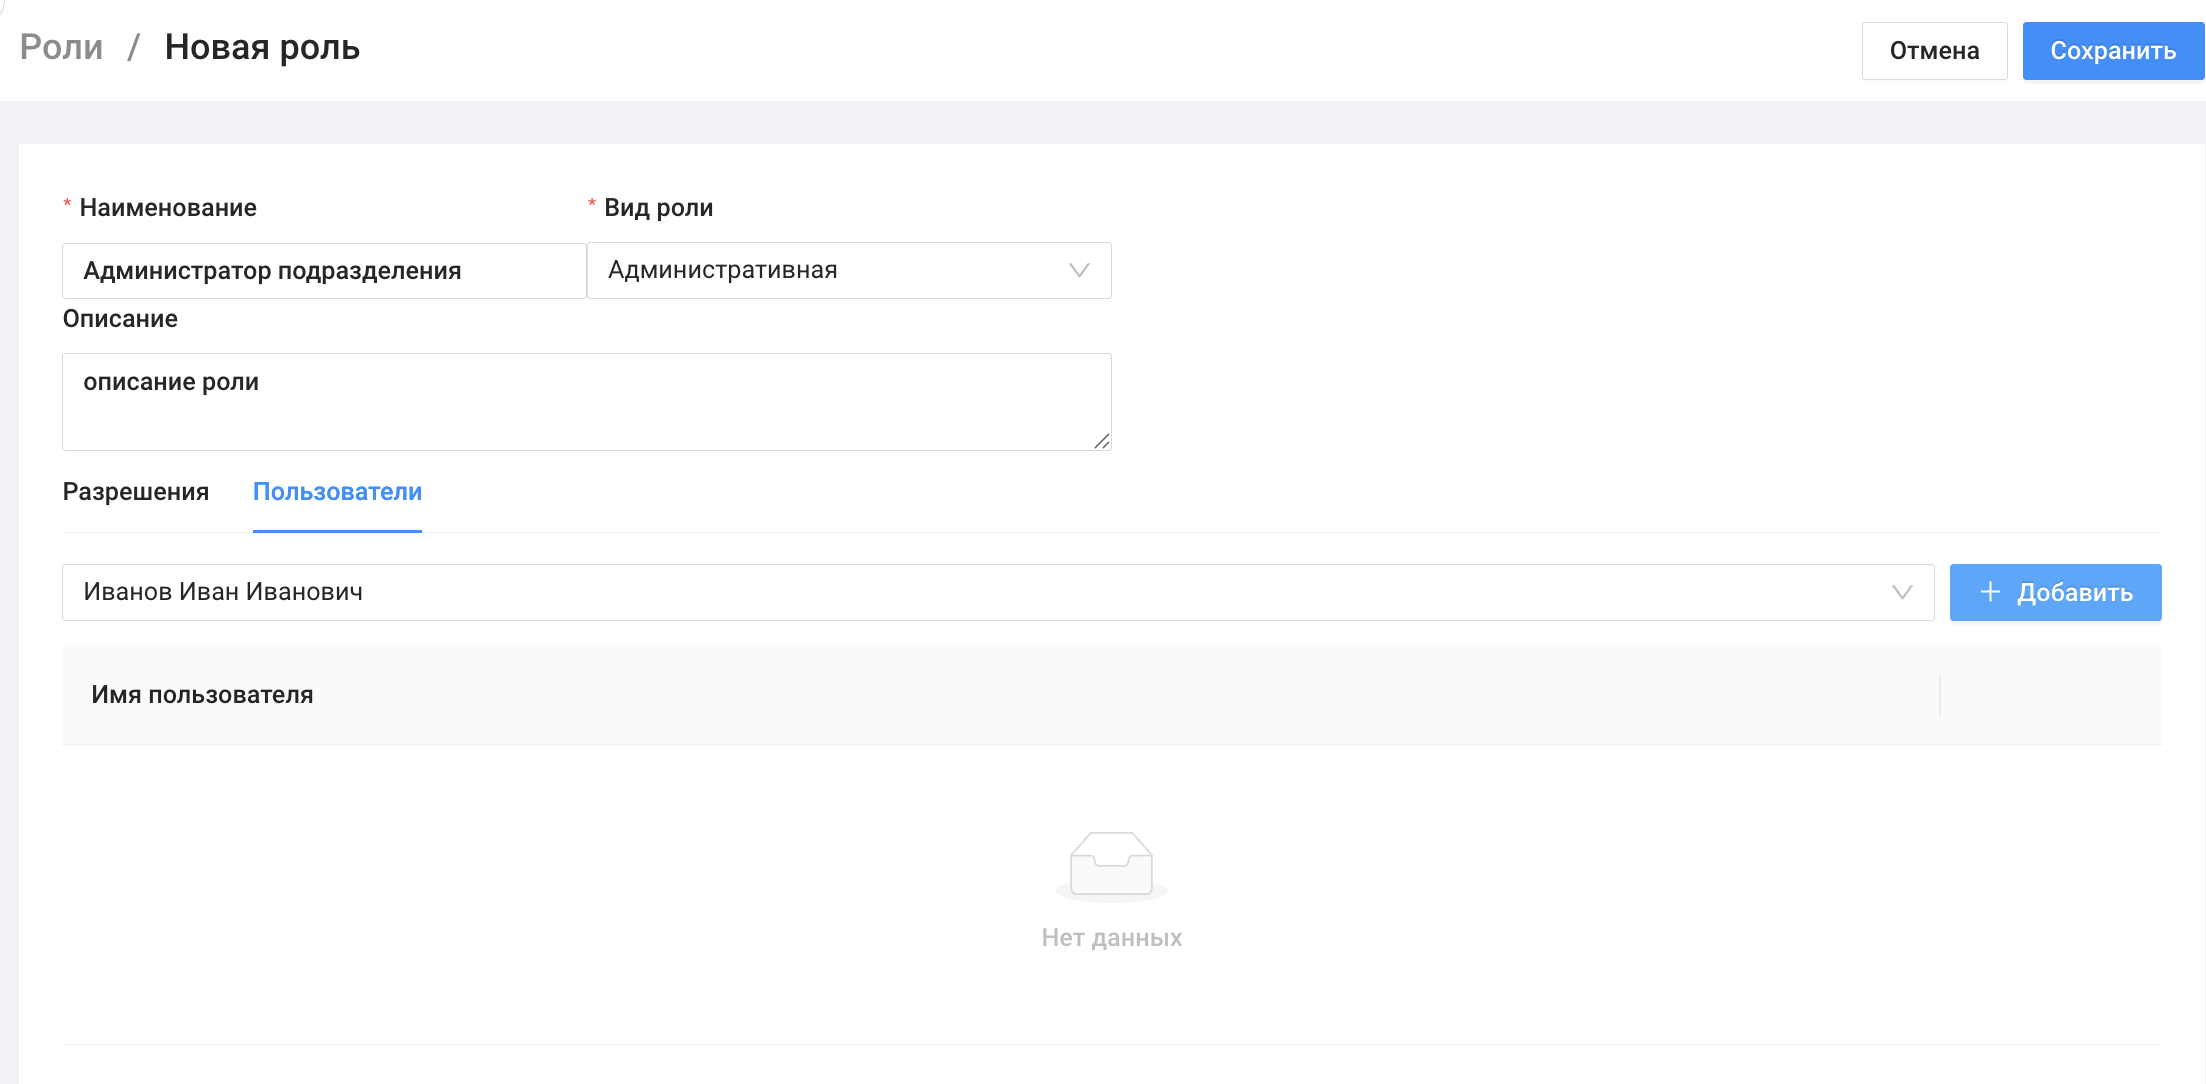The width and height of the screenshot is (2206, 1084).
Task: Focus the Описание text area
Action: tap(587, 402)
